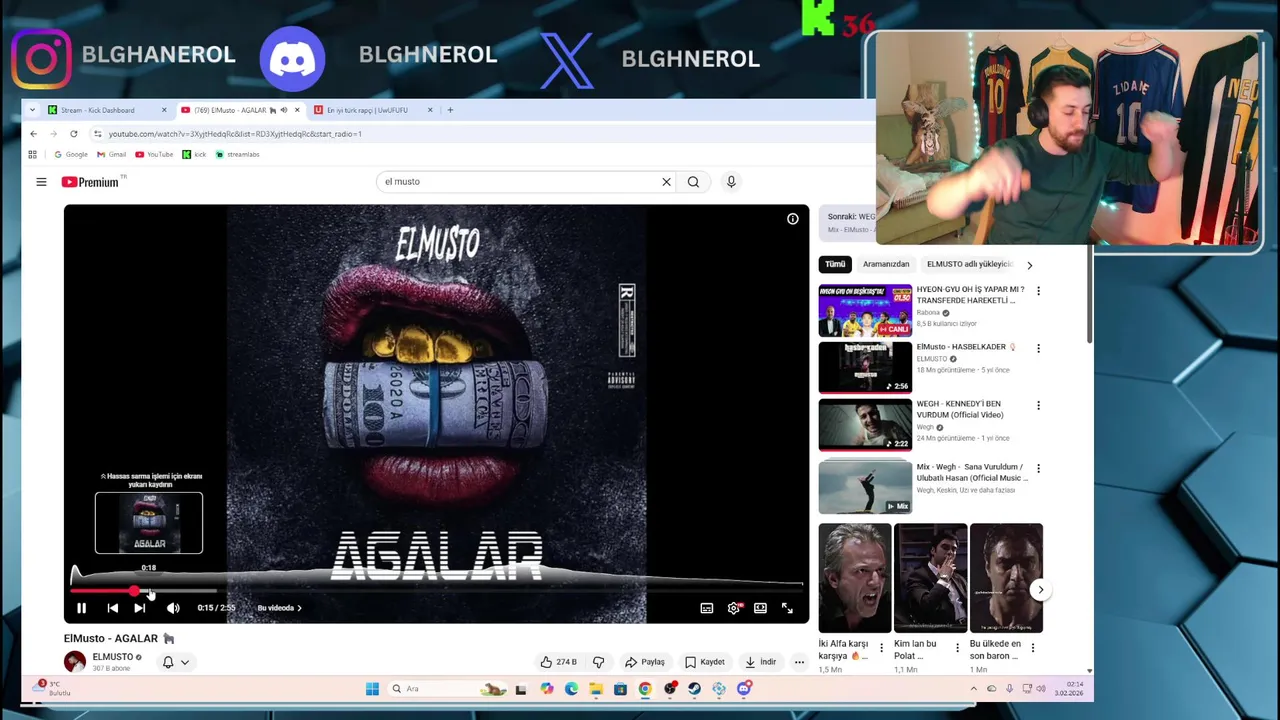Open tab search dropdown arrow
The image size is (1280, 720).
click(x=33, y=110)
